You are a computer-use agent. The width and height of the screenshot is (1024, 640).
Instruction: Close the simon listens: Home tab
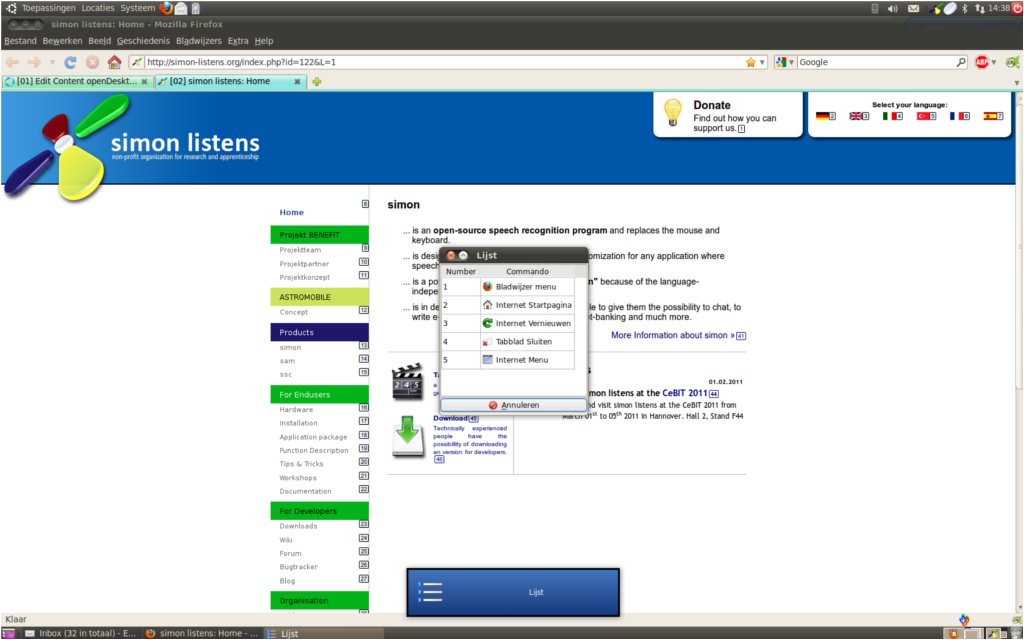(297, 82)
